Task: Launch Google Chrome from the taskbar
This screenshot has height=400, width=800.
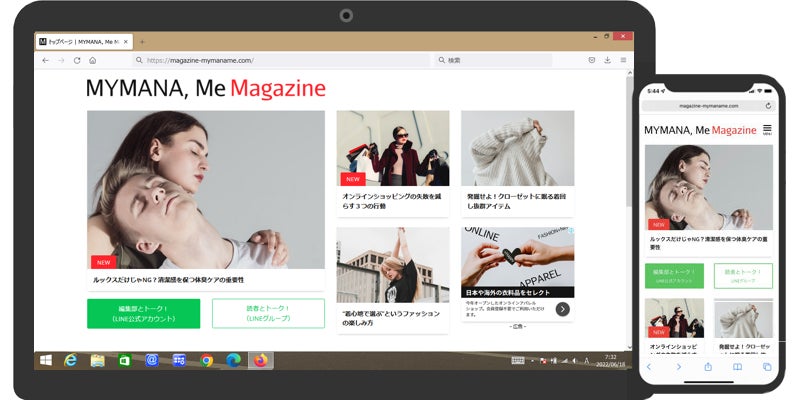Action: [x=206, y=360]
